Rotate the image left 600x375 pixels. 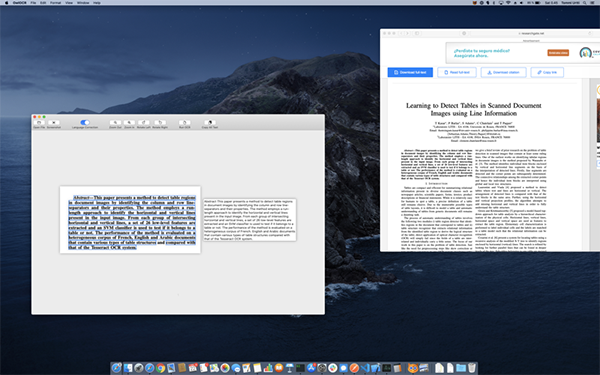click(x=143, y=123)
